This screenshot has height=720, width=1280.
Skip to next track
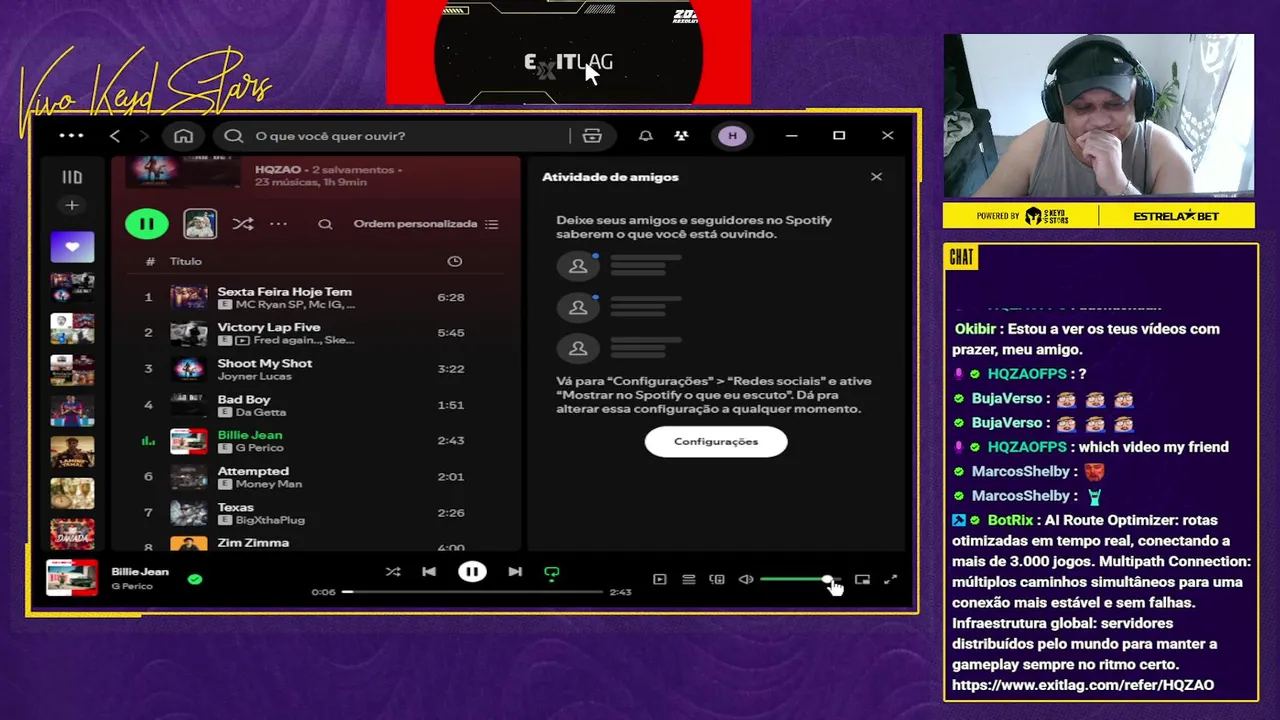[515, 572]
